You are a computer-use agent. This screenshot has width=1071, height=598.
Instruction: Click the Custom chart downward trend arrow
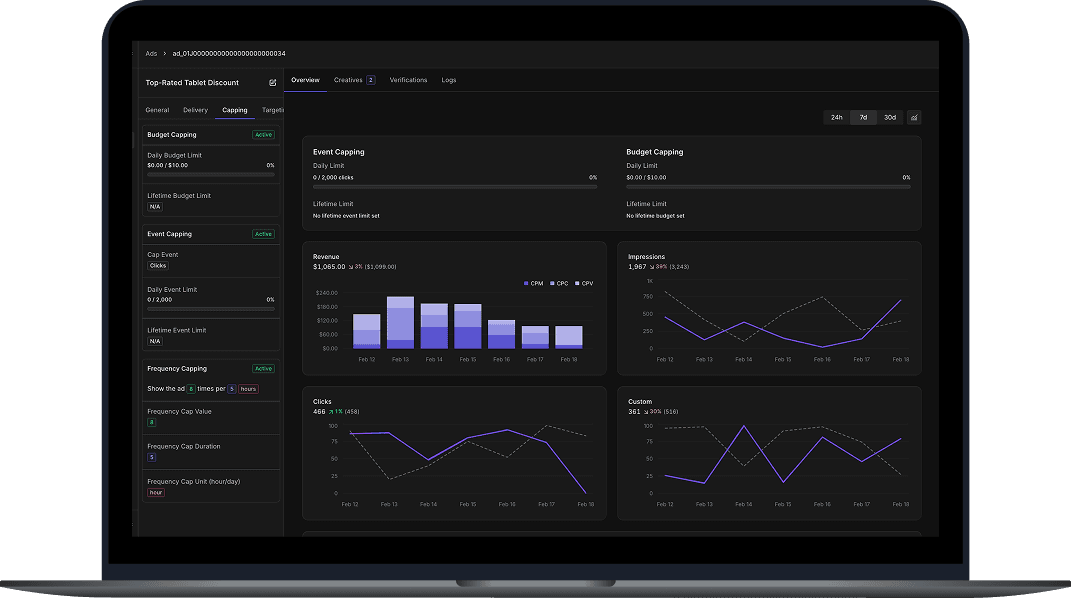pos(646,412)
